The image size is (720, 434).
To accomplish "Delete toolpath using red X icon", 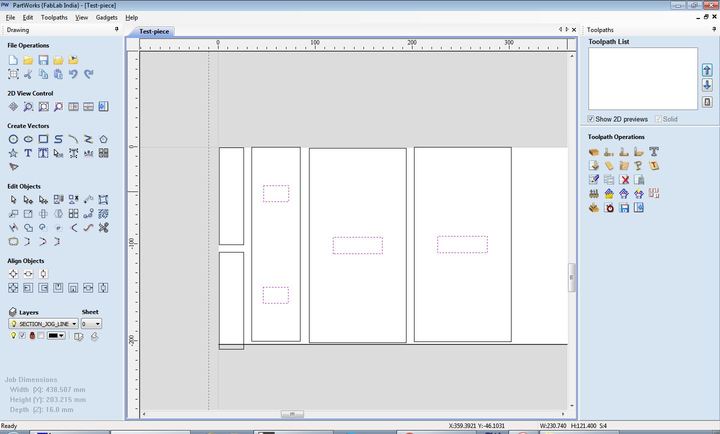I will point(624,180).
